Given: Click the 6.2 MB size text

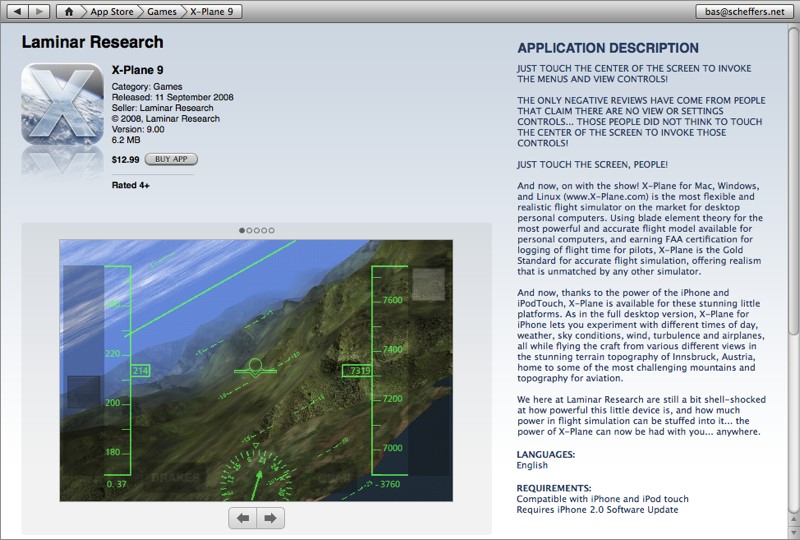Looking at the screenshot, I should pos(126,140).
